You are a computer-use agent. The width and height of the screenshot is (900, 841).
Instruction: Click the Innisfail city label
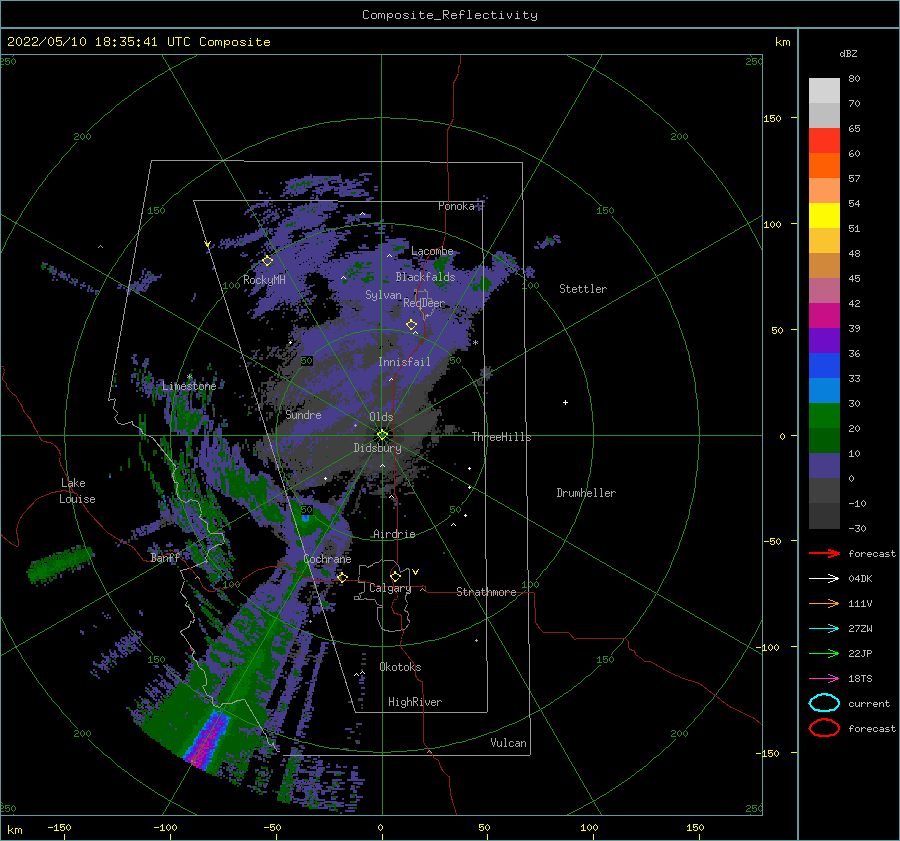click(404, 362)
